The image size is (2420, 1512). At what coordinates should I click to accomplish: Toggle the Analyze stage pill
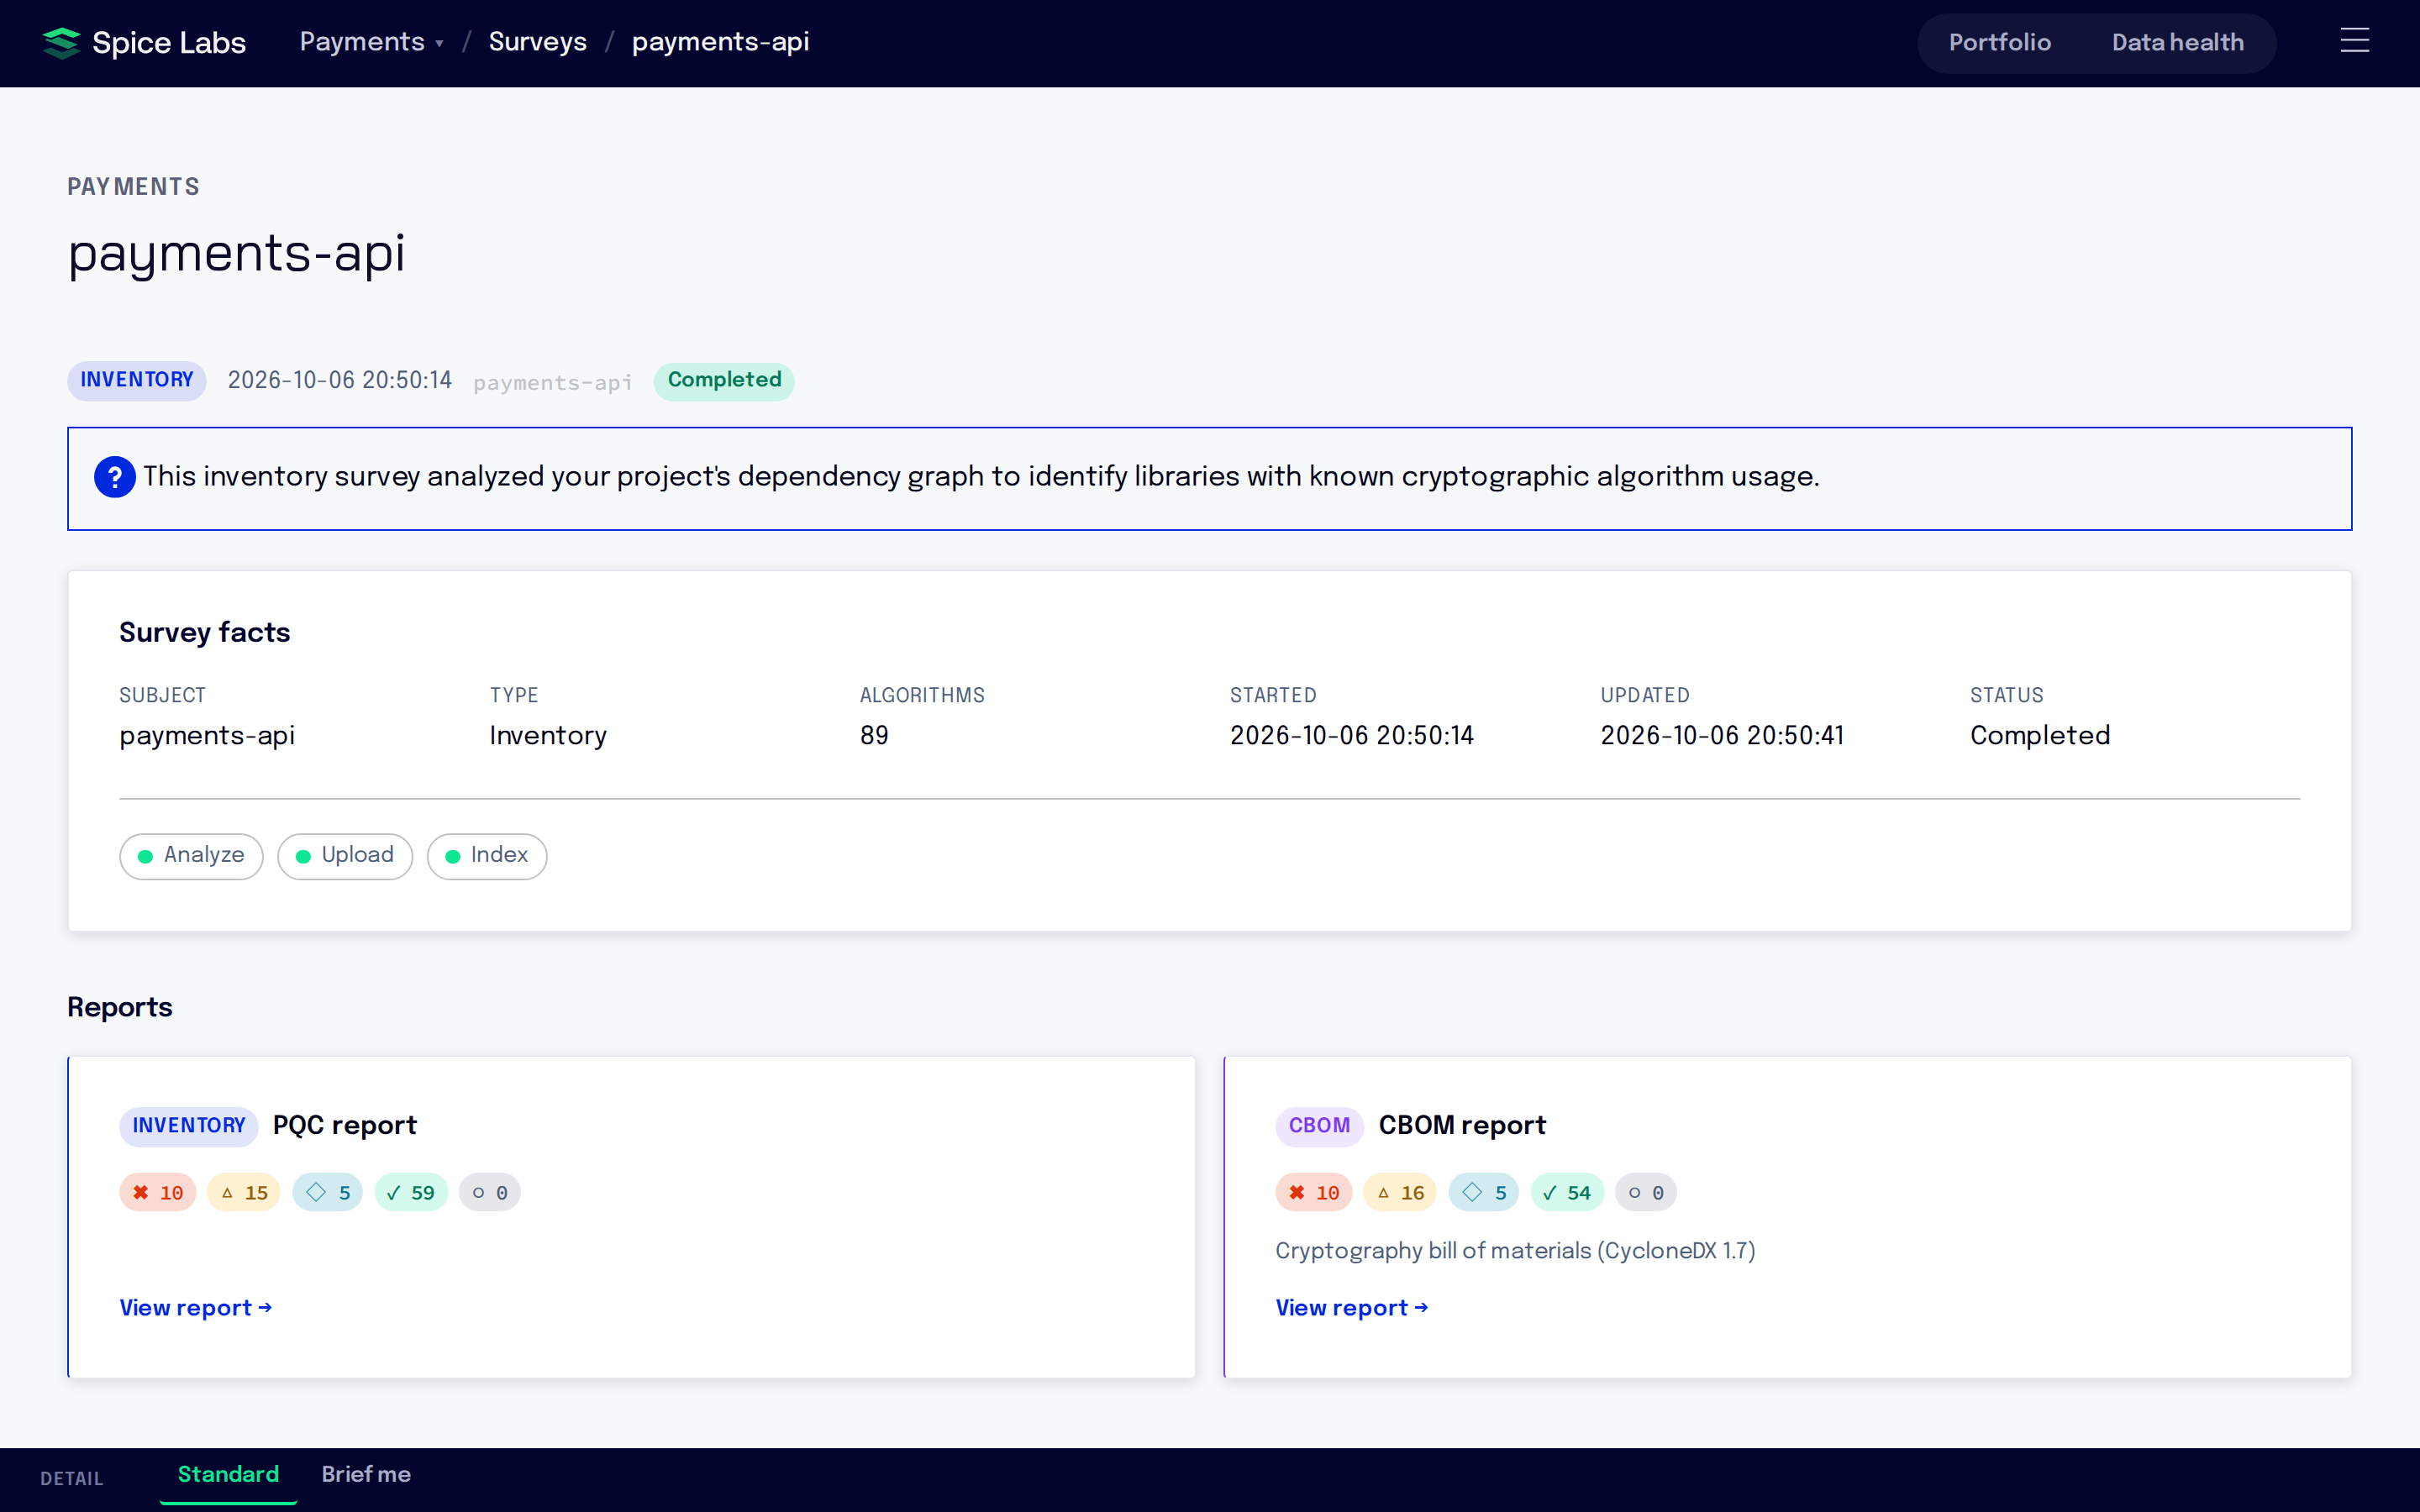[191, 856]
